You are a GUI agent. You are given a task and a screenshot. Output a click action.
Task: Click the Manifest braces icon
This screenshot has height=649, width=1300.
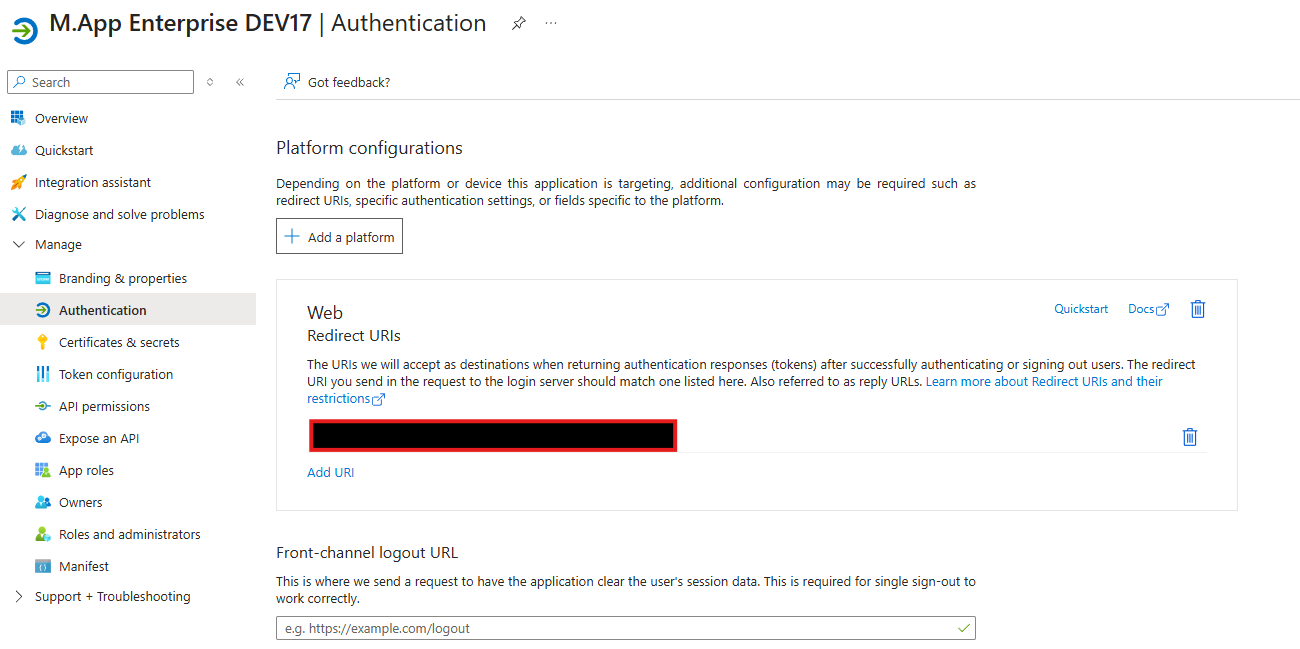click(42, 566)
